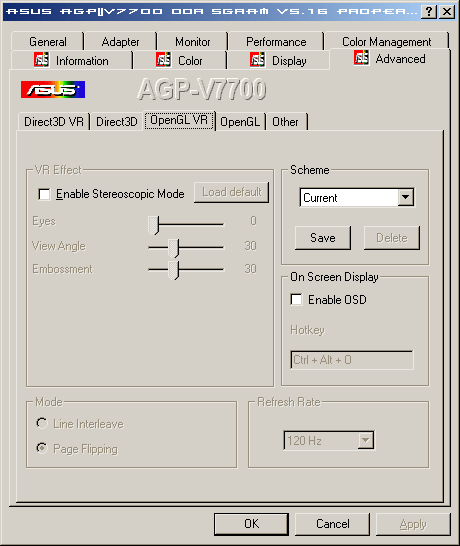Open the Other settings tab
The width and height of the screenshot is (460, 546).
(286, 122)
